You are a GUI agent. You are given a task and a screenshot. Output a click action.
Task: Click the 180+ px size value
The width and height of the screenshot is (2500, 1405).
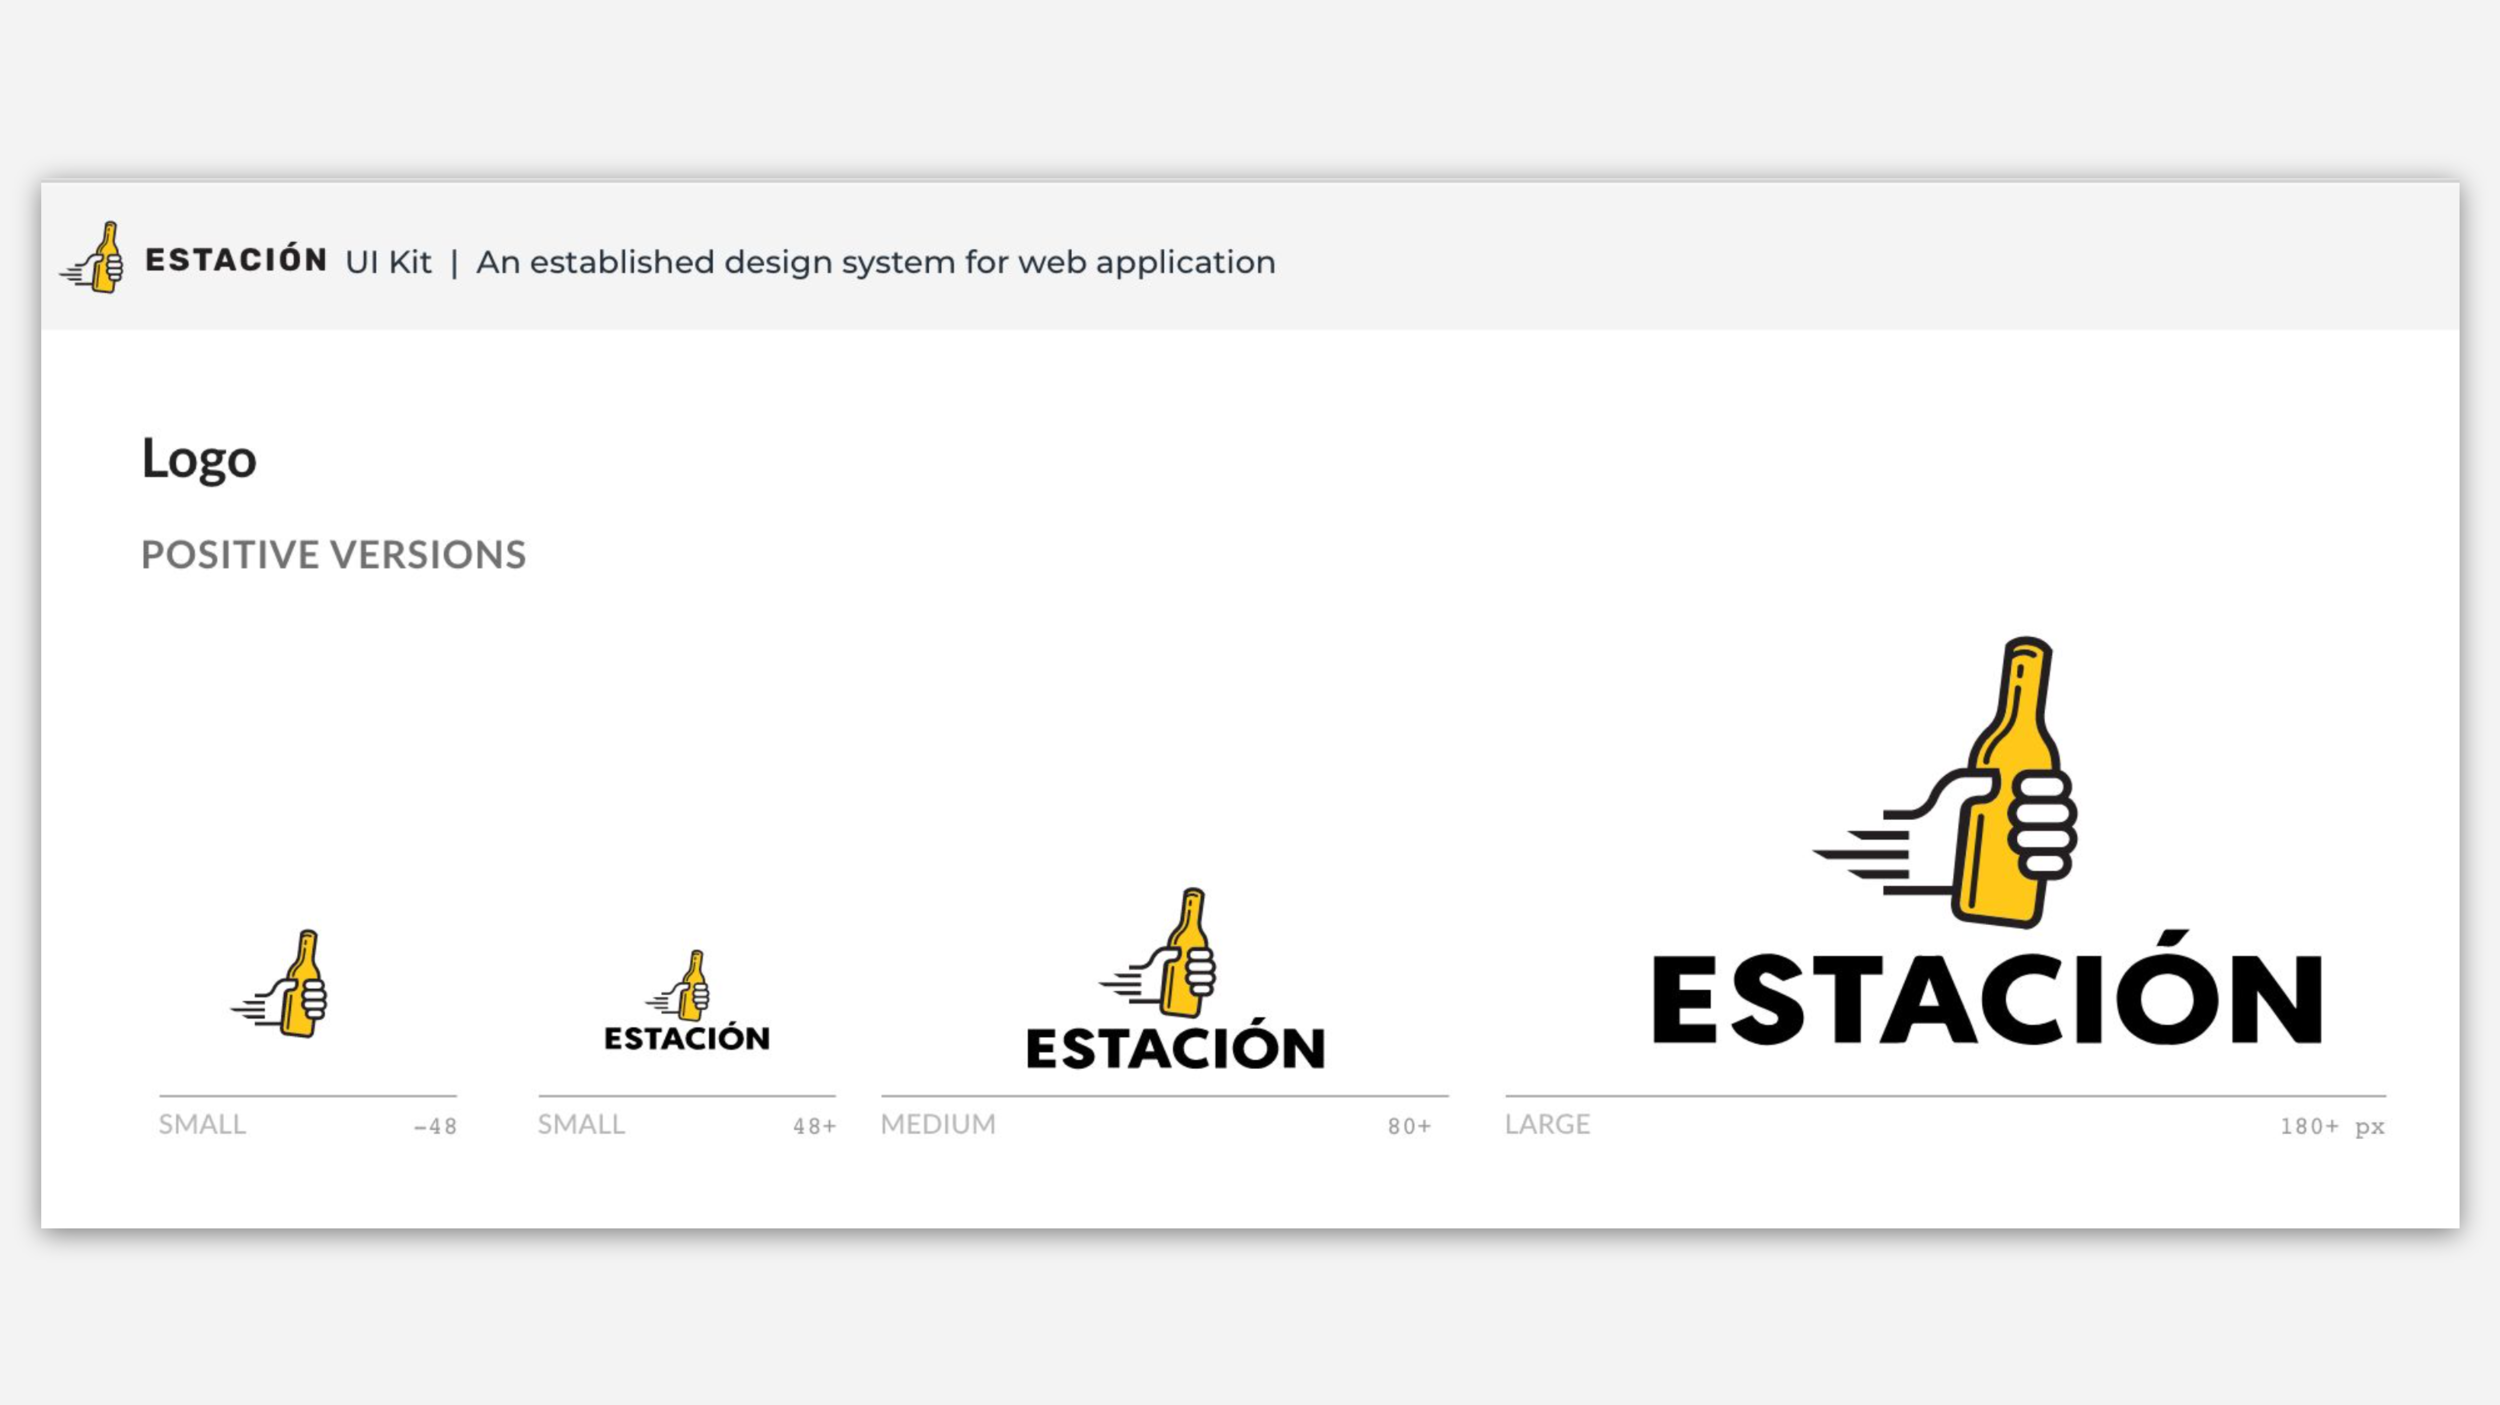click(2331, 1127)
